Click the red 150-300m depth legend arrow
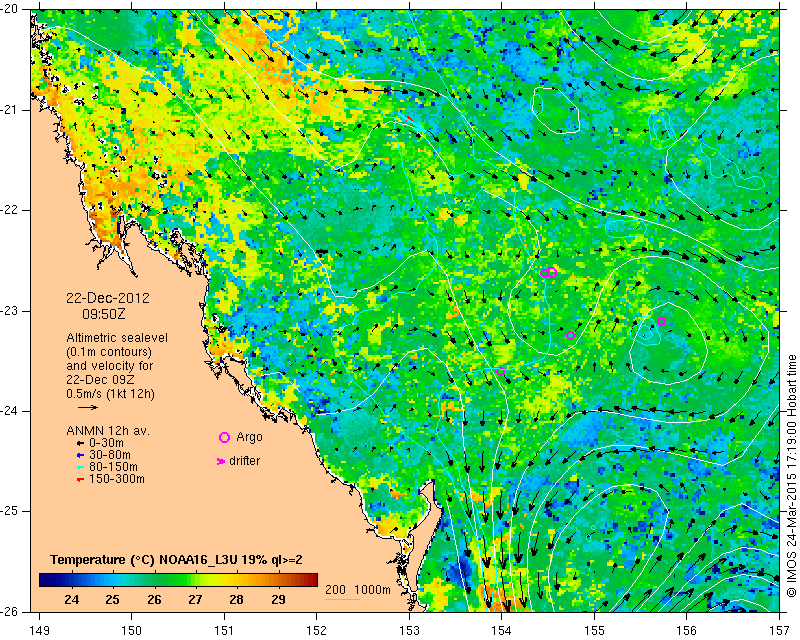Image resolution: width=800 pixels, height=640 pixels. pos(80,480)
